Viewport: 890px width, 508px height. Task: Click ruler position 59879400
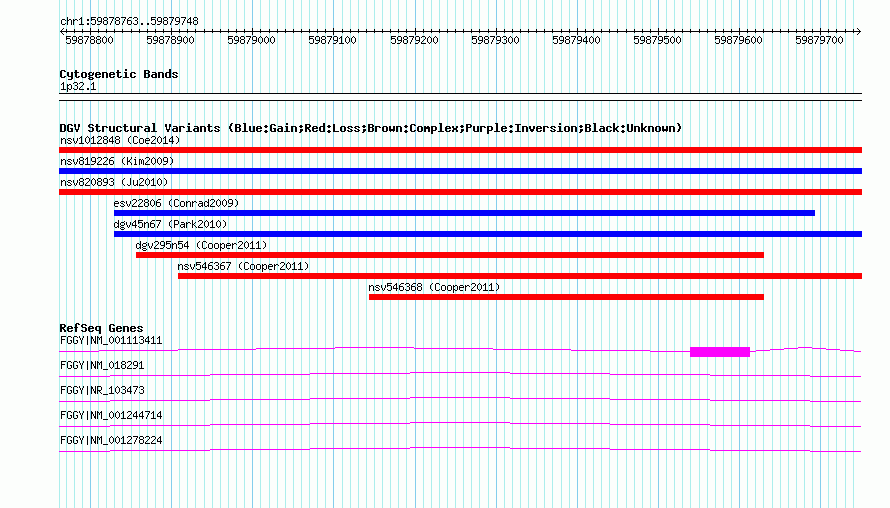click(577, 40)
